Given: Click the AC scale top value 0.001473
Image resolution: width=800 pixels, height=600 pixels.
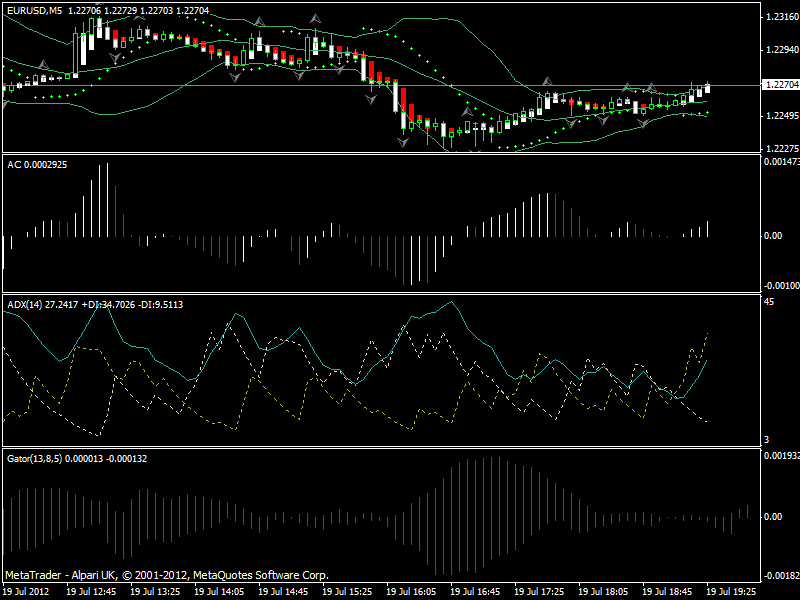Looking at the screenshot, I should (781, 162).
